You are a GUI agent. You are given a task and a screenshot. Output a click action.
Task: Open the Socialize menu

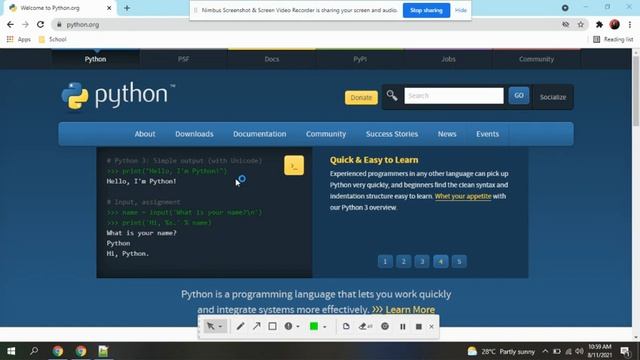(553, 97)
